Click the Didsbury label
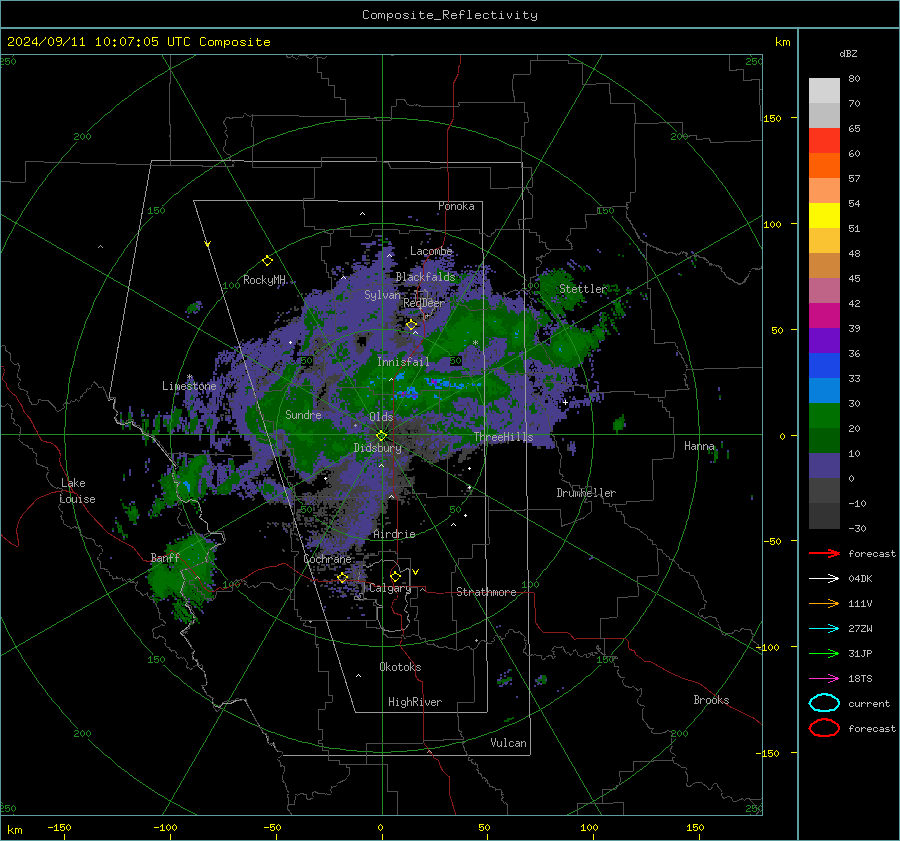 point(378,448)
